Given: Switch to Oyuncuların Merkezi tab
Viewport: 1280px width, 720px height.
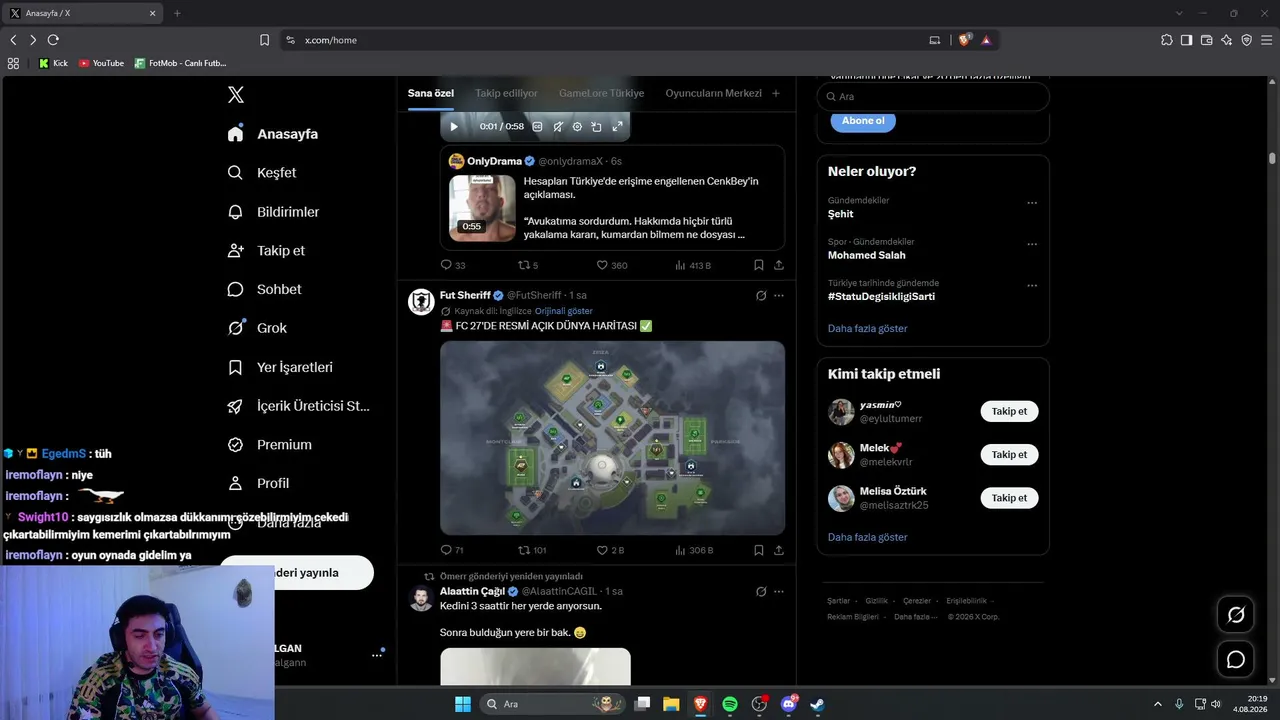Looking at the screenshot, I should tap(713, 93).
